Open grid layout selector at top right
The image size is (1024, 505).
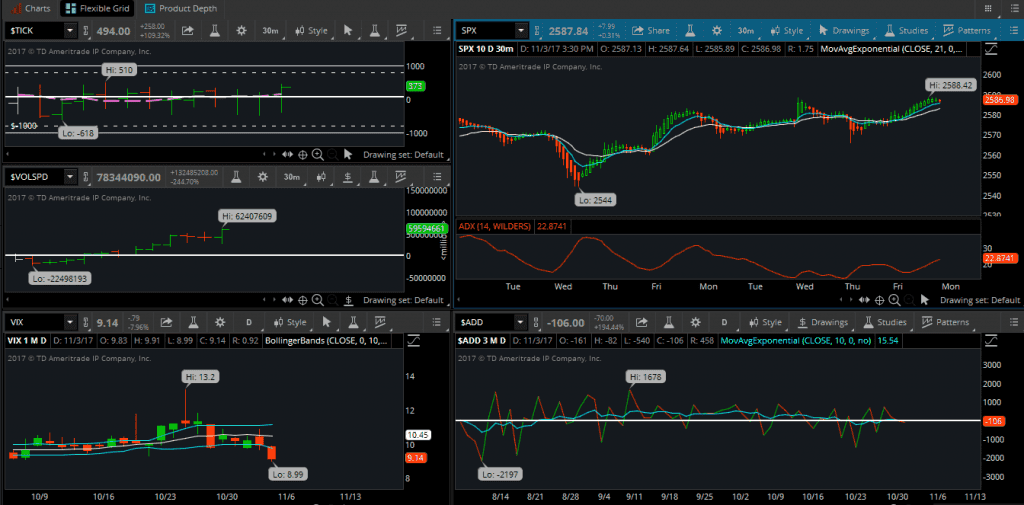point(987,8)
